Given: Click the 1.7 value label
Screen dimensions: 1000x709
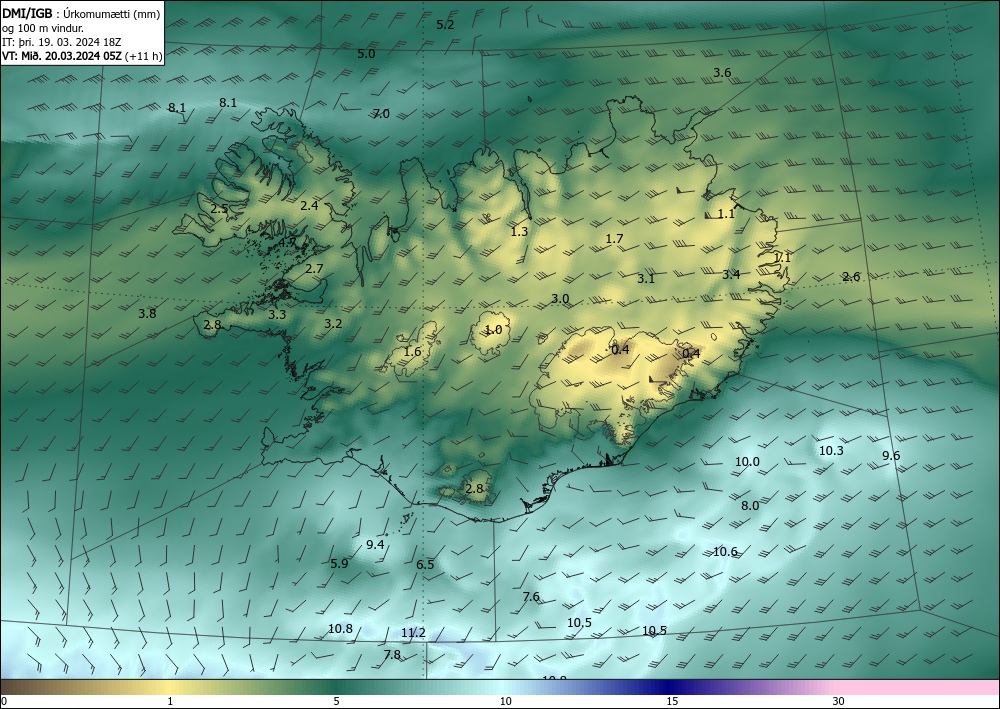Looking at the screenshot, I should 614,238.
